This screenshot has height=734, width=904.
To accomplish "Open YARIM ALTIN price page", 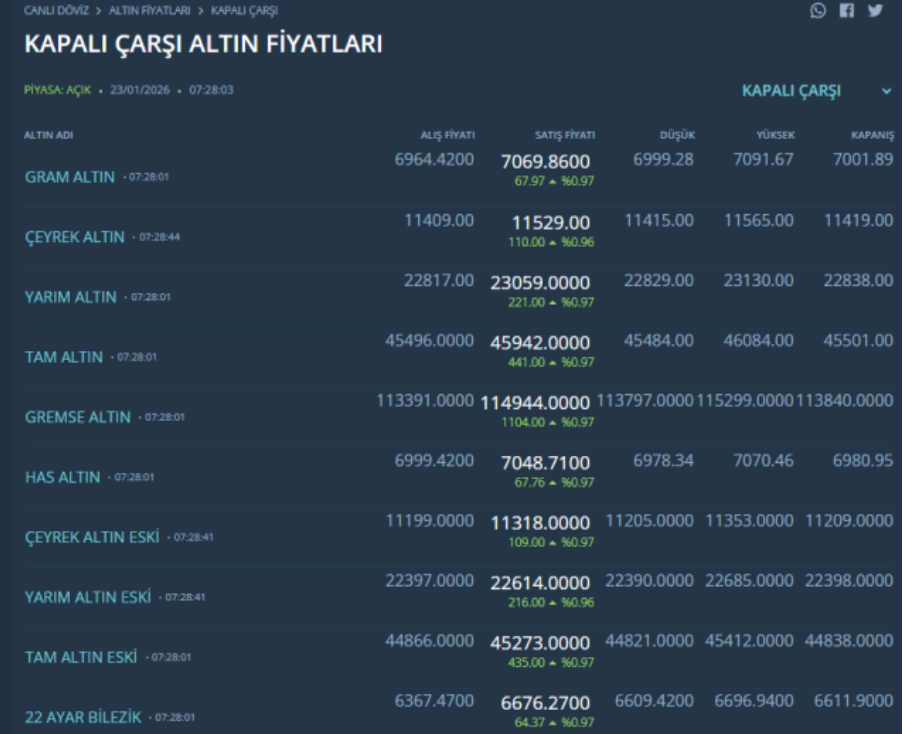I will [x=71, y=297].
